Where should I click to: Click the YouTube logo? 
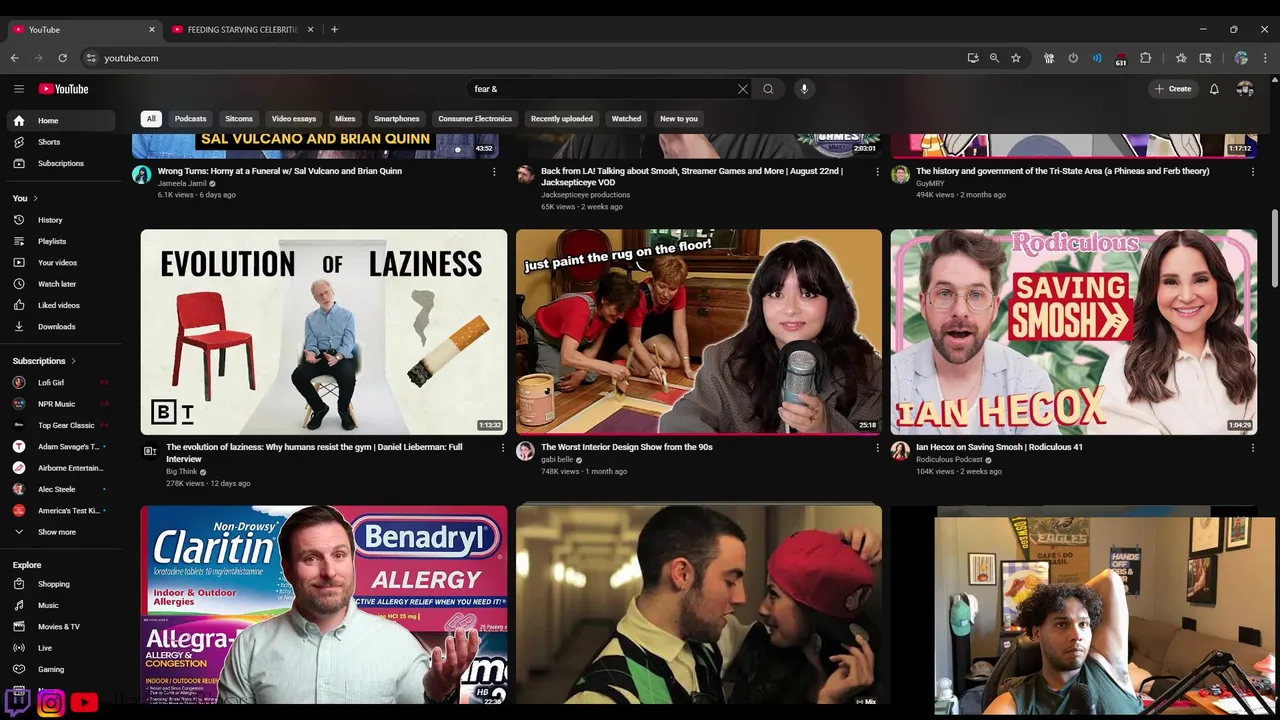[x=63, y=89]
